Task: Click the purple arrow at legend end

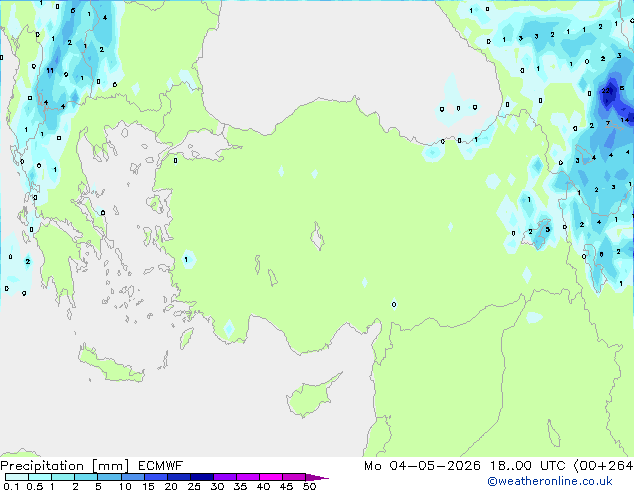Action: pos(317,477)
